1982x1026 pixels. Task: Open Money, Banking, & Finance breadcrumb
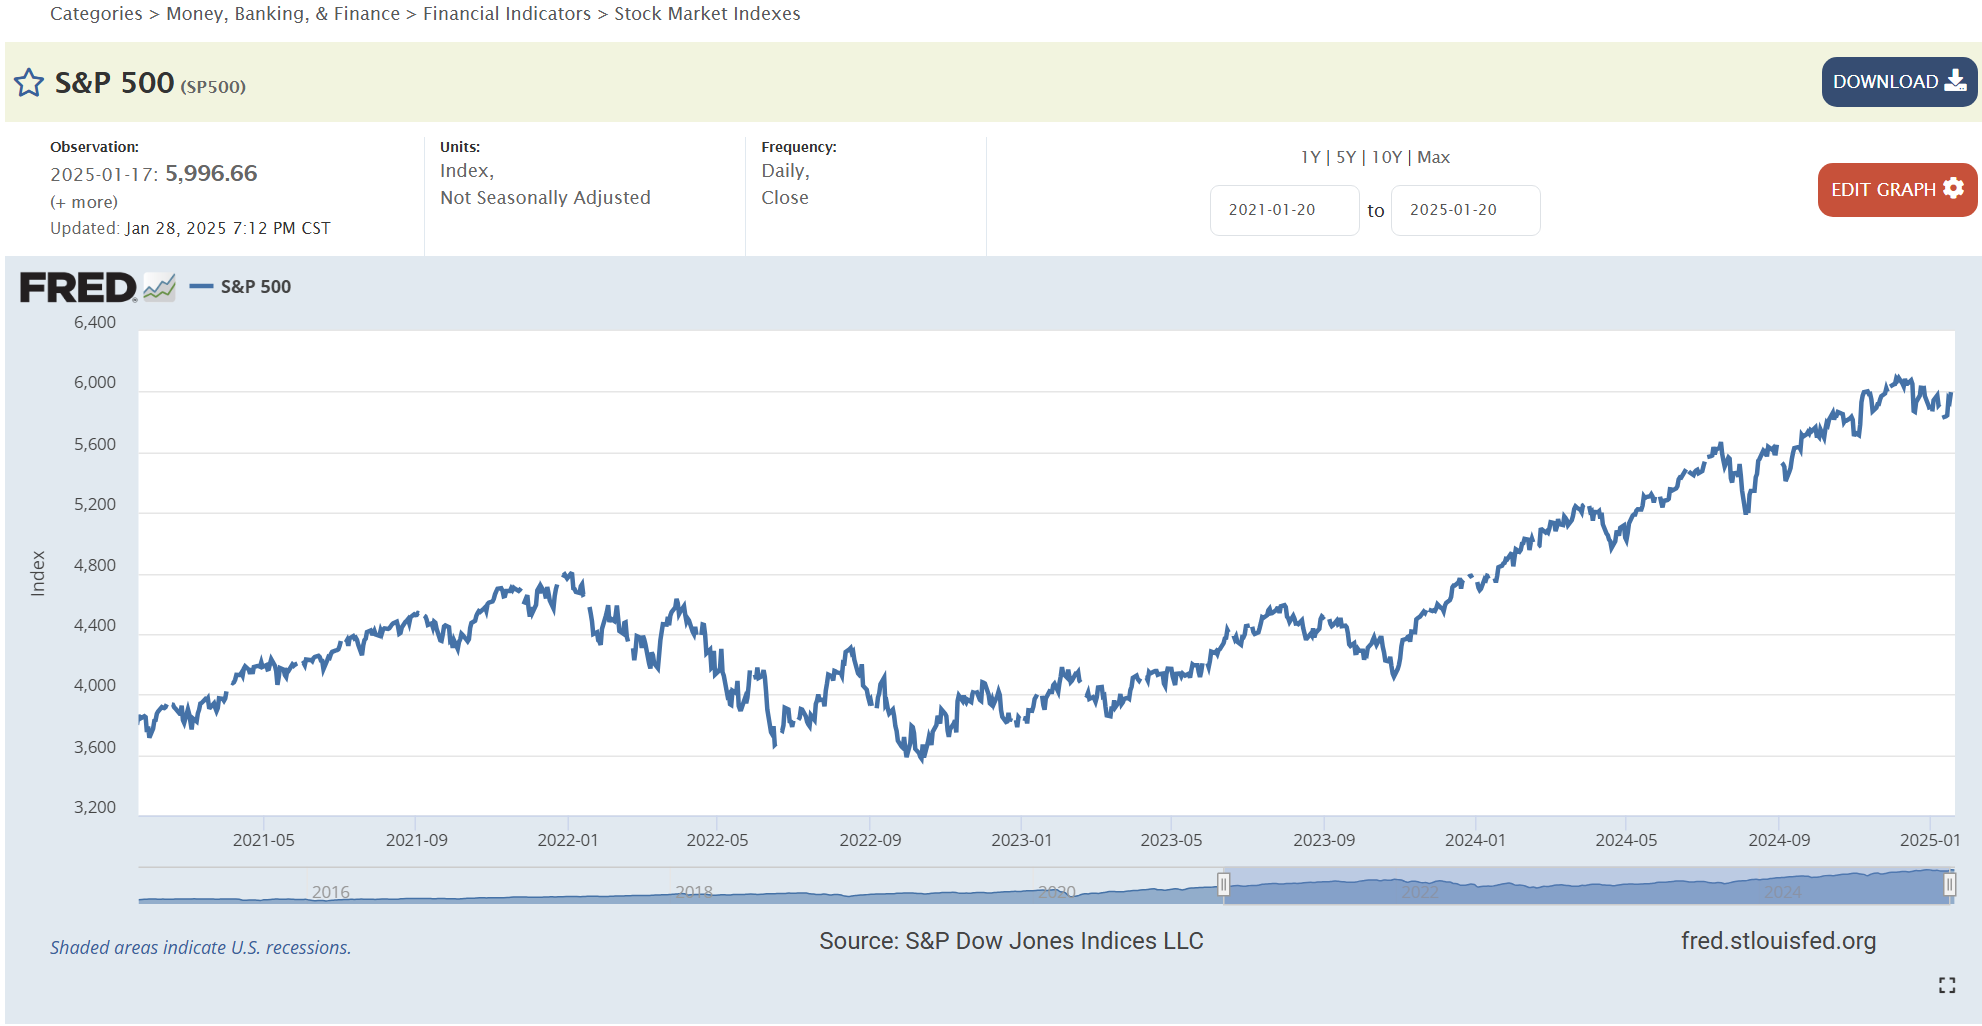[283, 14]
